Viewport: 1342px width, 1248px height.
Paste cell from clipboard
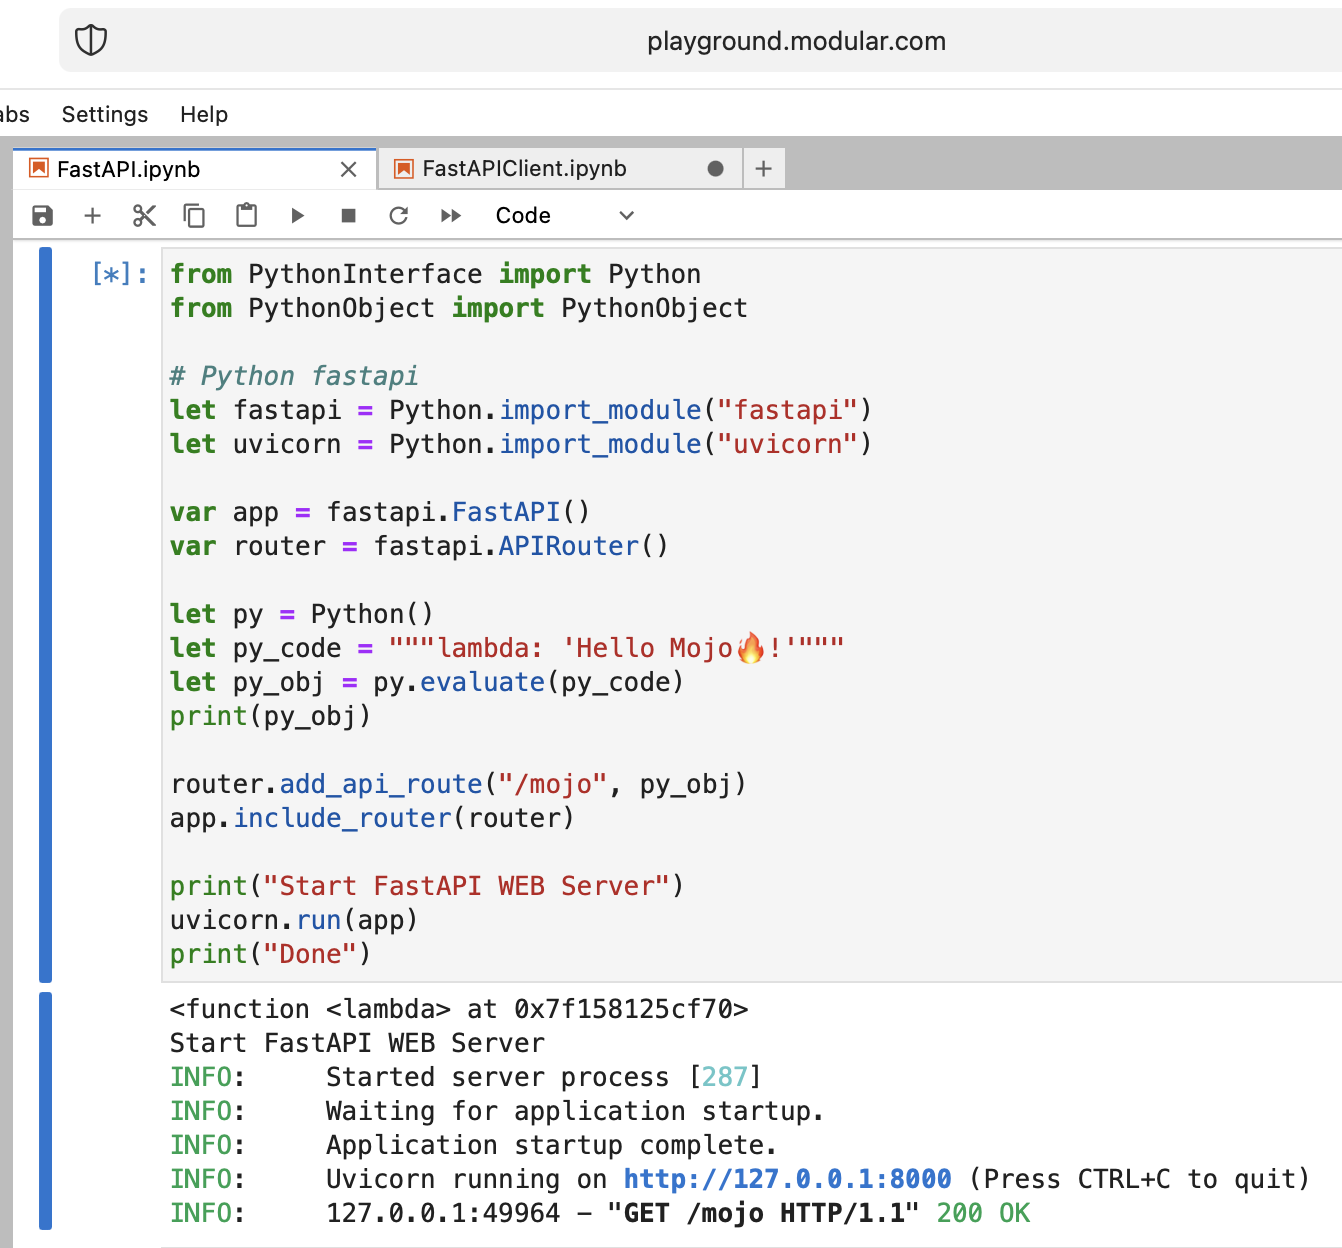[246, 216]
